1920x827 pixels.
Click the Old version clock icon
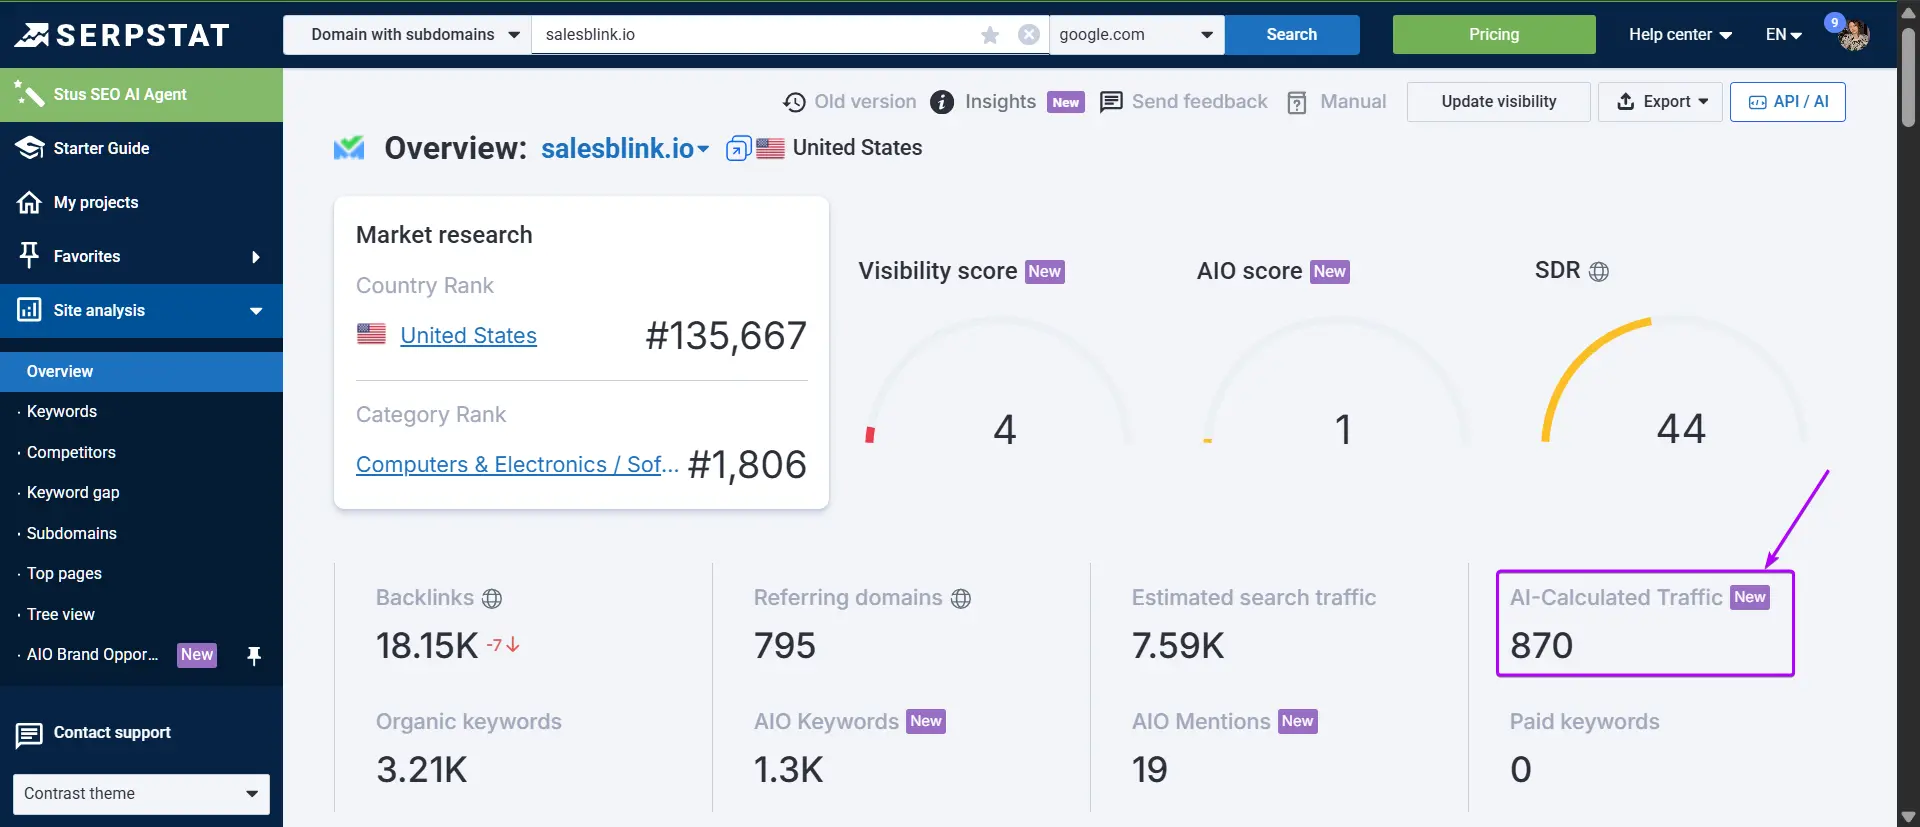pyautogui.click(x=794, y=102)
